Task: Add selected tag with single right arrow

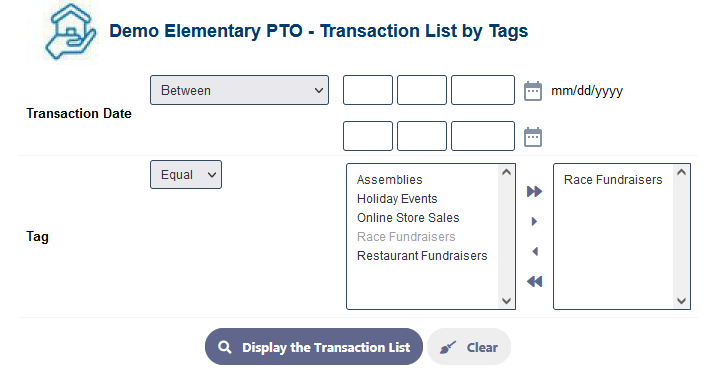Action: tap(534, 221)
